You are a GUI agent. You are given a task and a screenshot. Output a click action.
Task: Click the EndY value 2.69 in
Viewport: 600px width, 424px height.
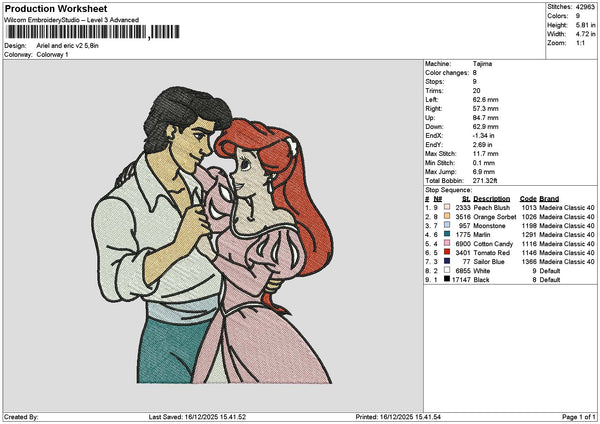click(x=483, y=145)
